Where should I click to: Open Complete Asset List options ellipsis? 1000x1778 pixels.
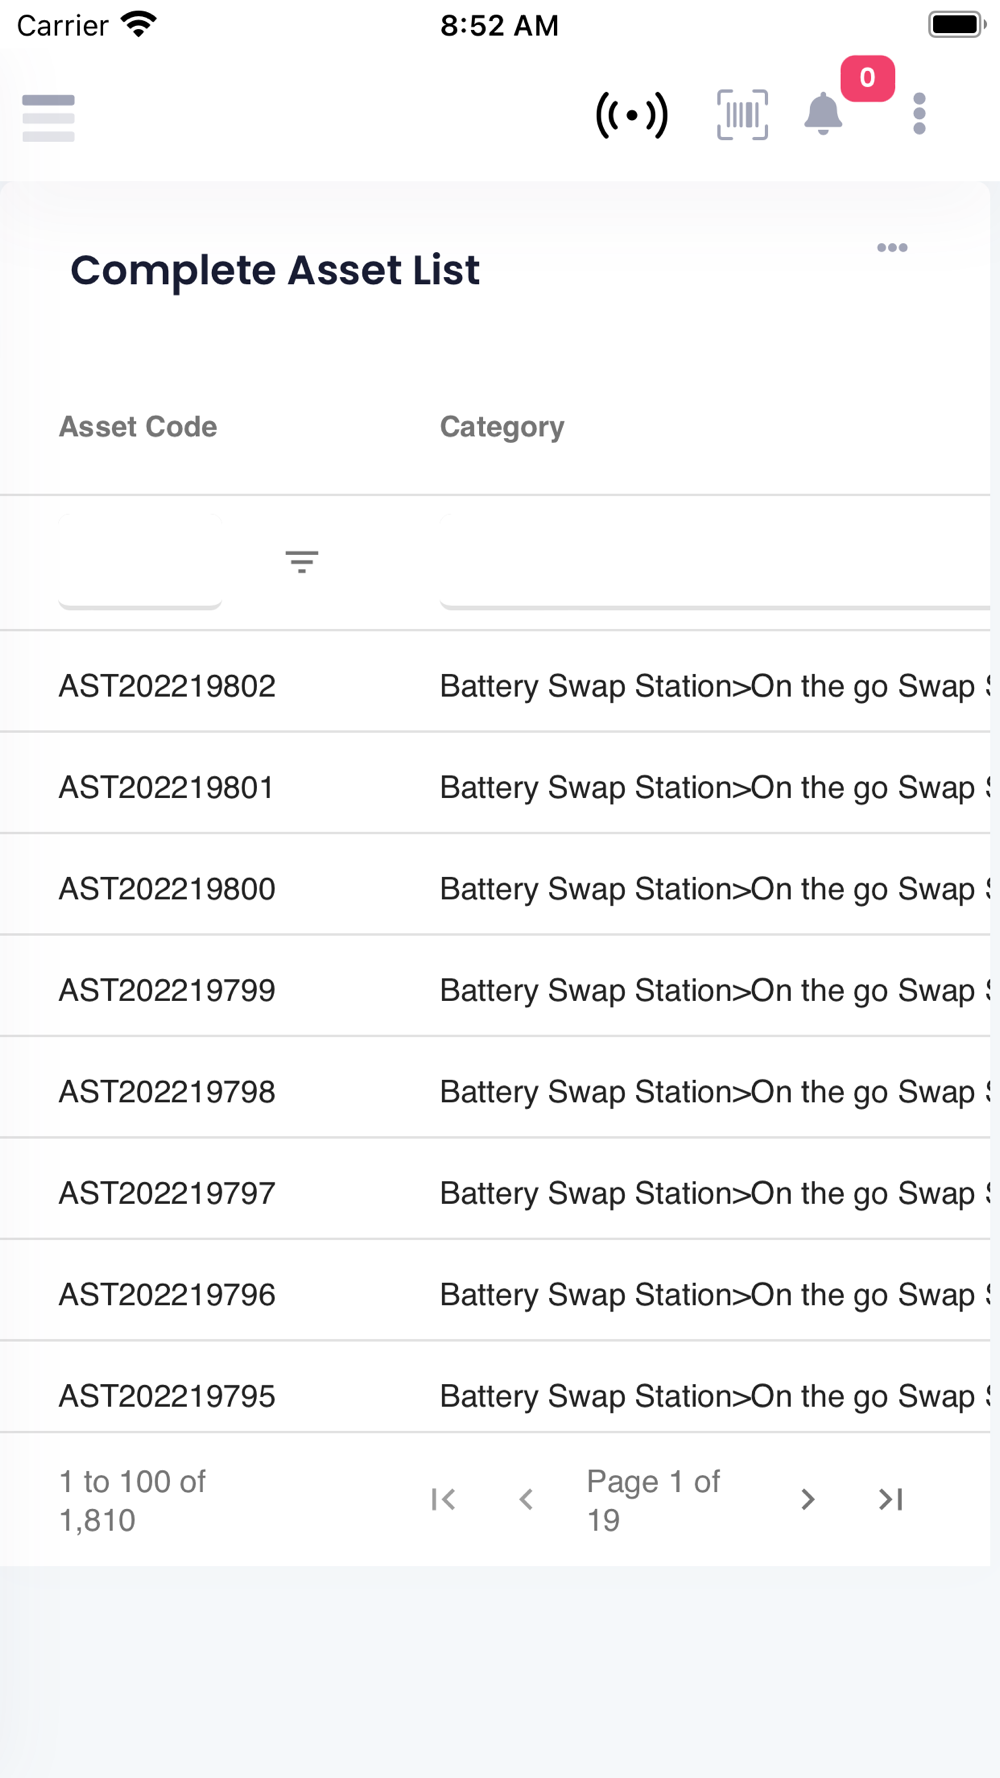tap(892, 248)
